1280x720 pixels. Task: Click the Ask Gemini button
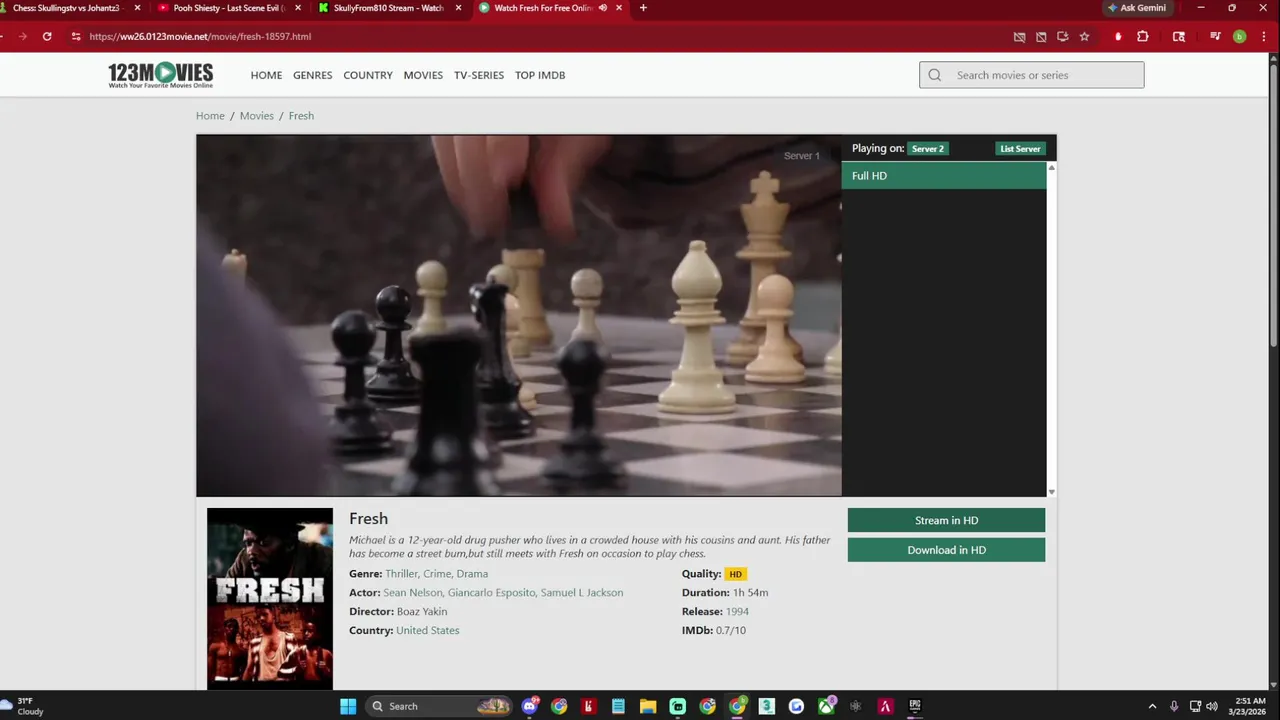pos(1136,8)
